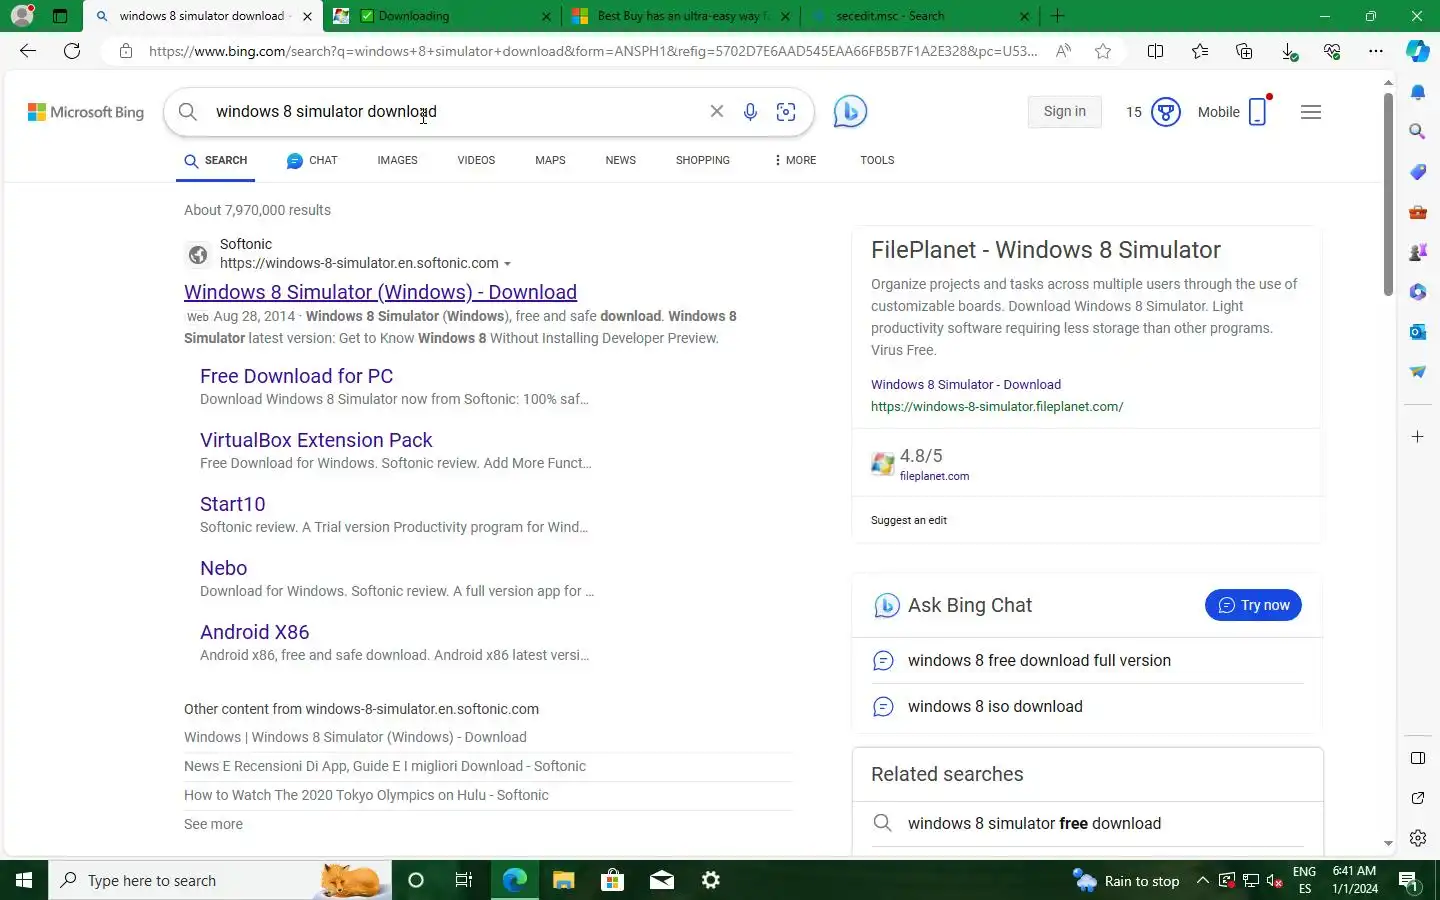The width and height of the screenshot is (1440, 900).
Task: Expand Softonic result URL dropdown arrow
Action: pyautogui.click(x=507, y=264)
